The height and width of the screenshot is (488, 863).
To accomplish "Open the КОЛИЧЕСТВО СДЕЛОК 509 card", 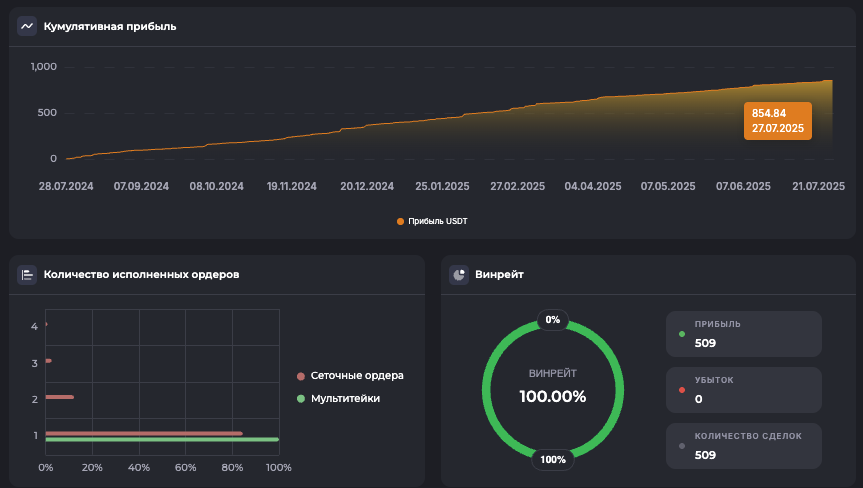I will [744, 446].
